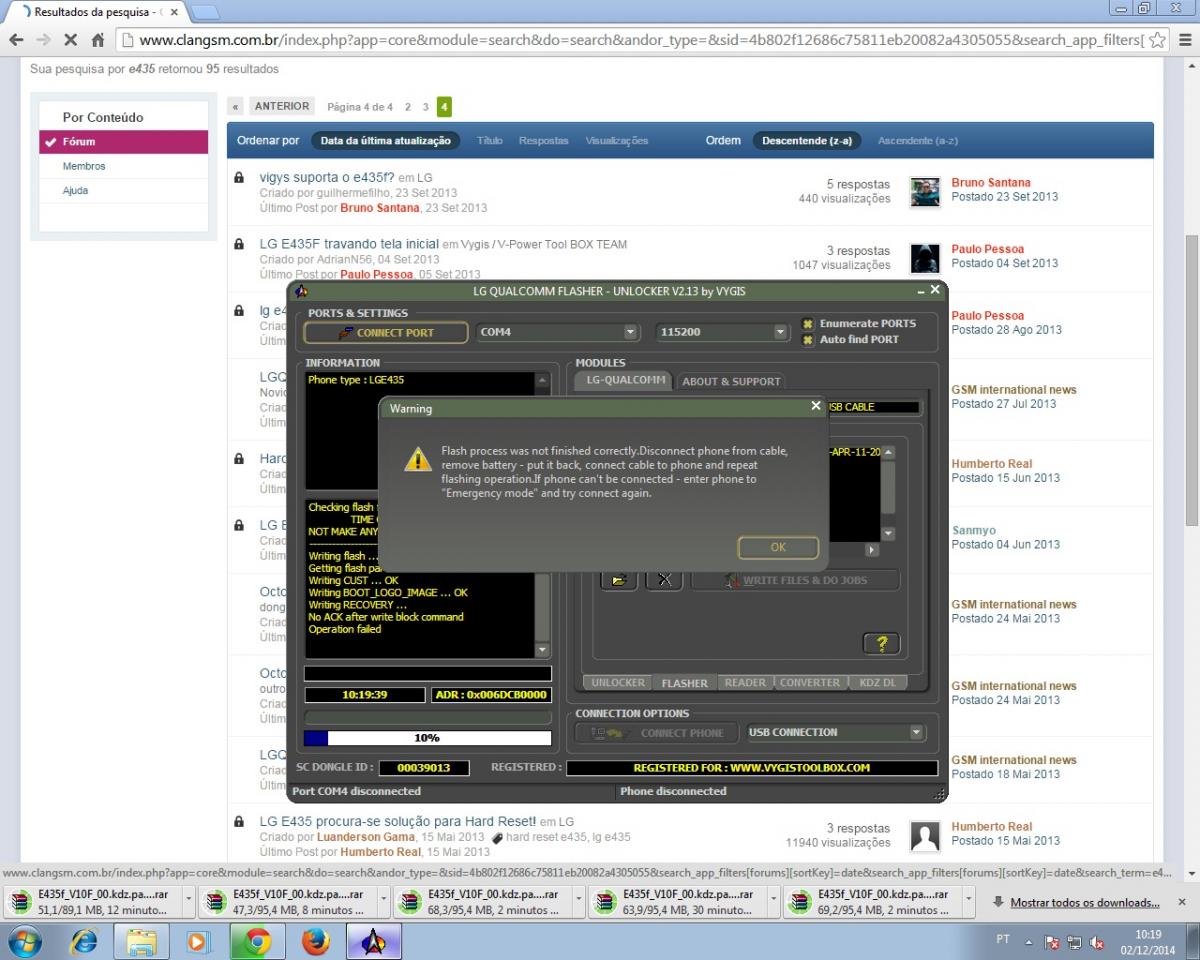This screenshot has width=1200, height=960.
Task: Toggle Auto find PORT checkbox
Action: pyautogui.click(x=808, y=340)
